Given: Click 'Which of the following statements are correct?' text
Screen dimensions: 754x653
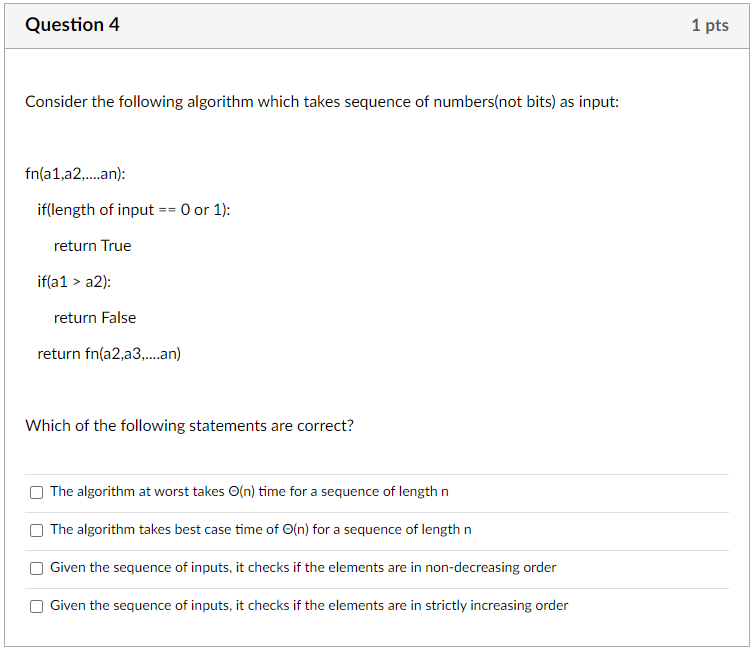Looking at the screenshot, I should (189, 426).
